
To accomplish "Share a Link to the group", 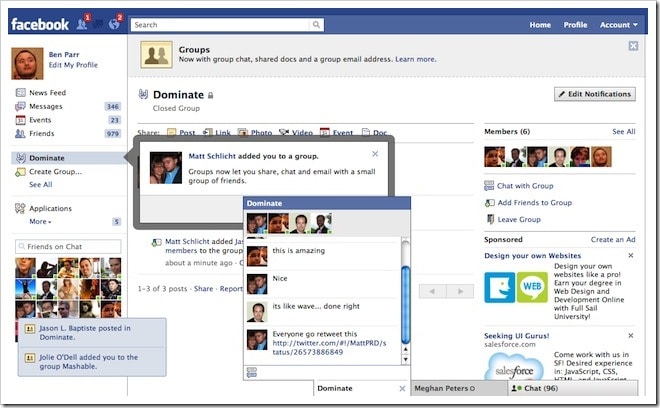I will click(217, 133).
